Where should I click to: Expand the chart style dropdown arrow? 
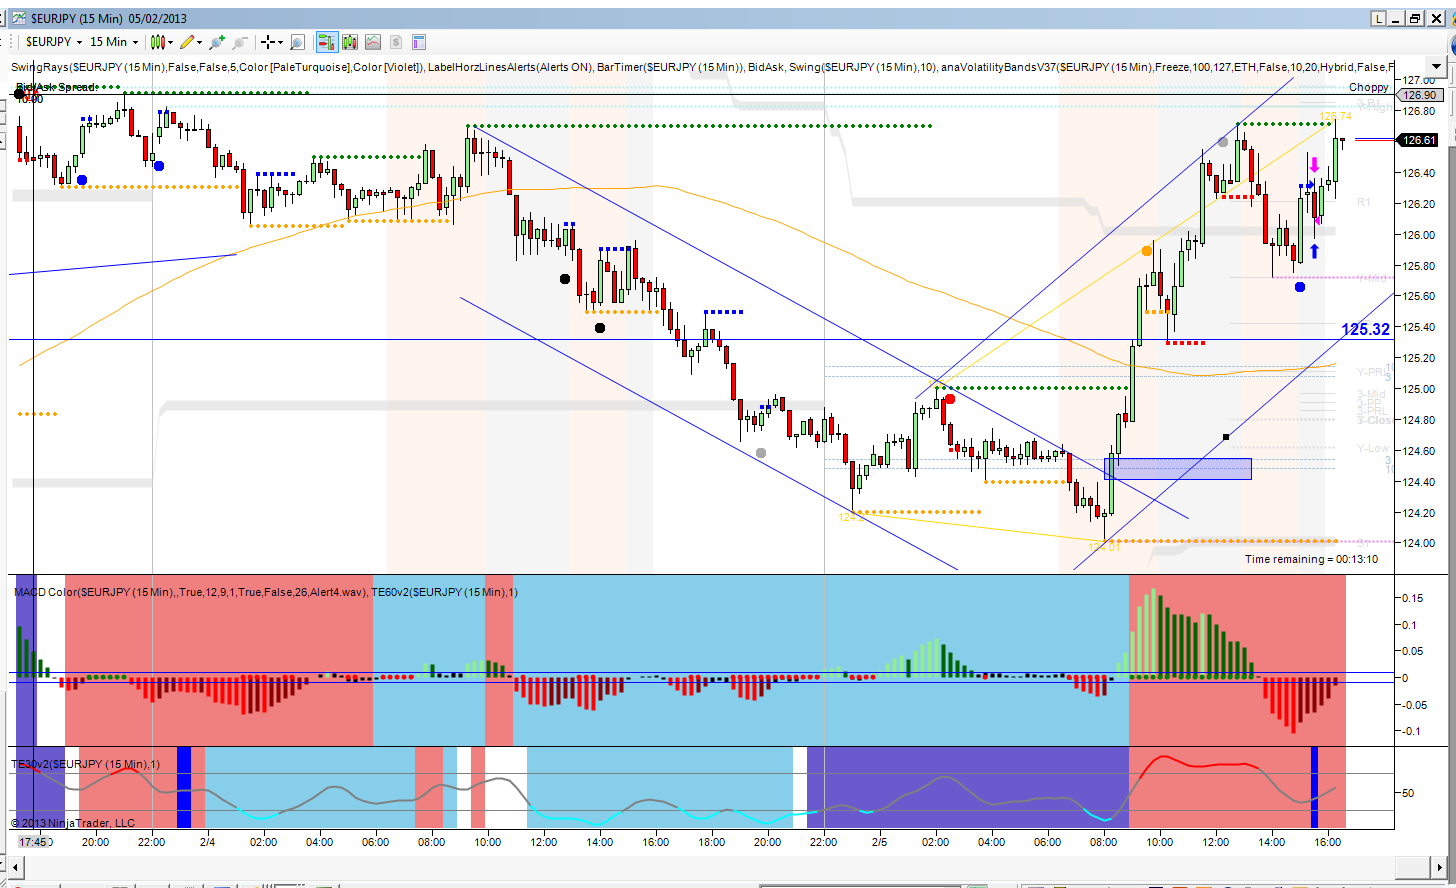(x=171, y=42)
